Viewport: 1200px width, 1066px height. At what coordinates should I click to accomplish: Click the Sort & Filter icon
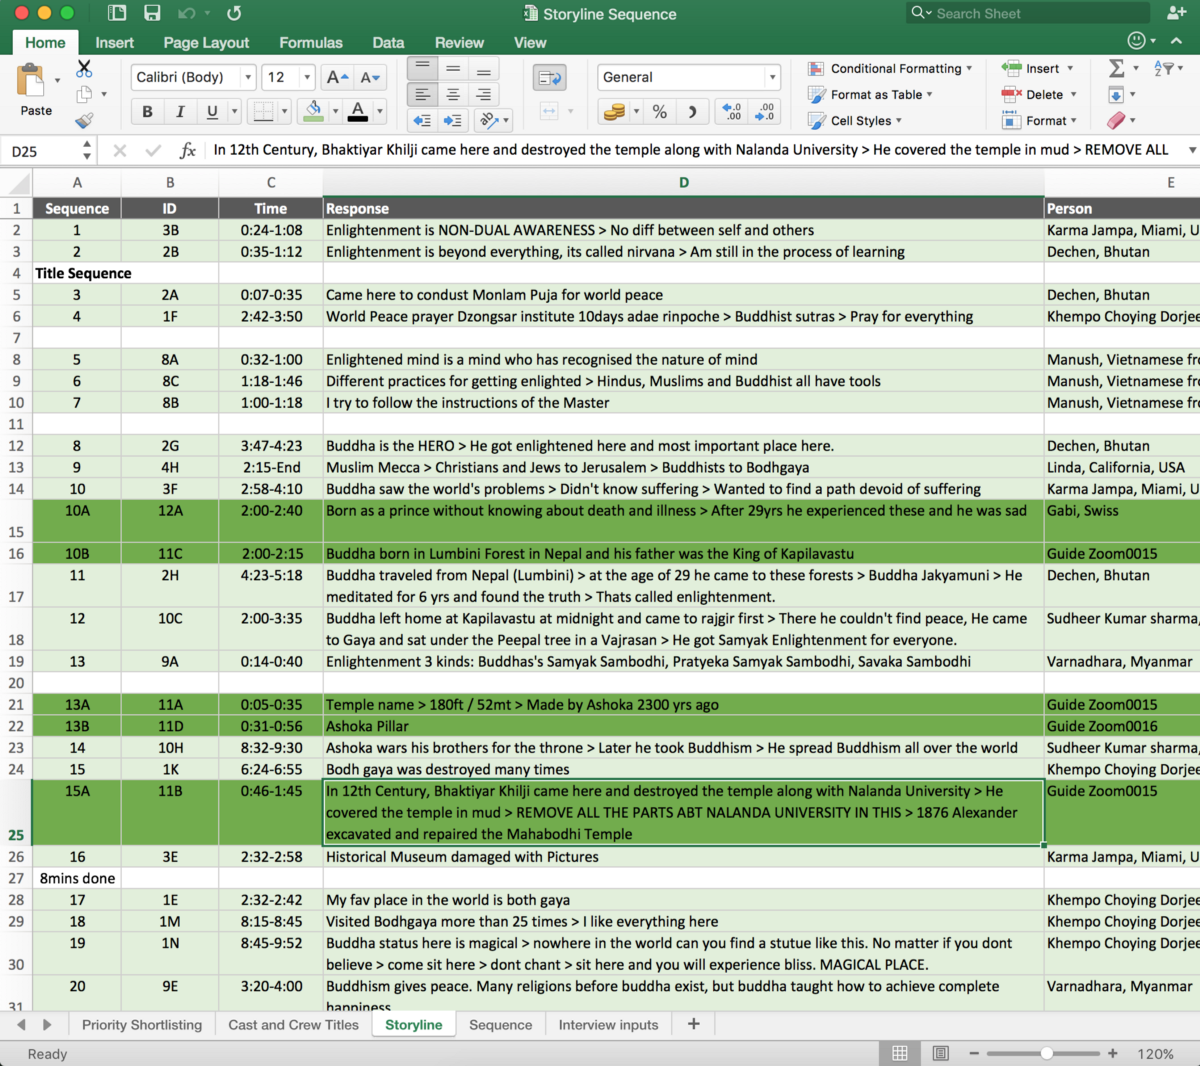point(1163,68)
